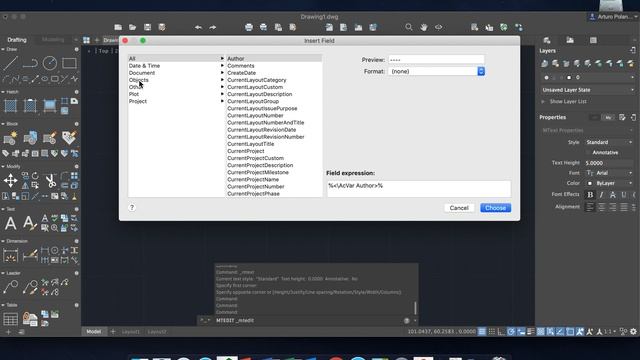
Task: Select the Rectangle tool
Action: pos(69,63)
